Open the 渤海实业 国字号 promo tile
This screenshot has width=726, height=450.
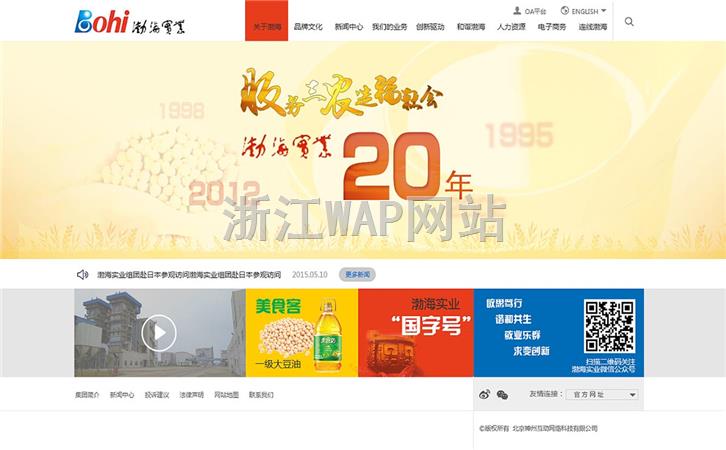pyautogui.click(x=416, y=333)
